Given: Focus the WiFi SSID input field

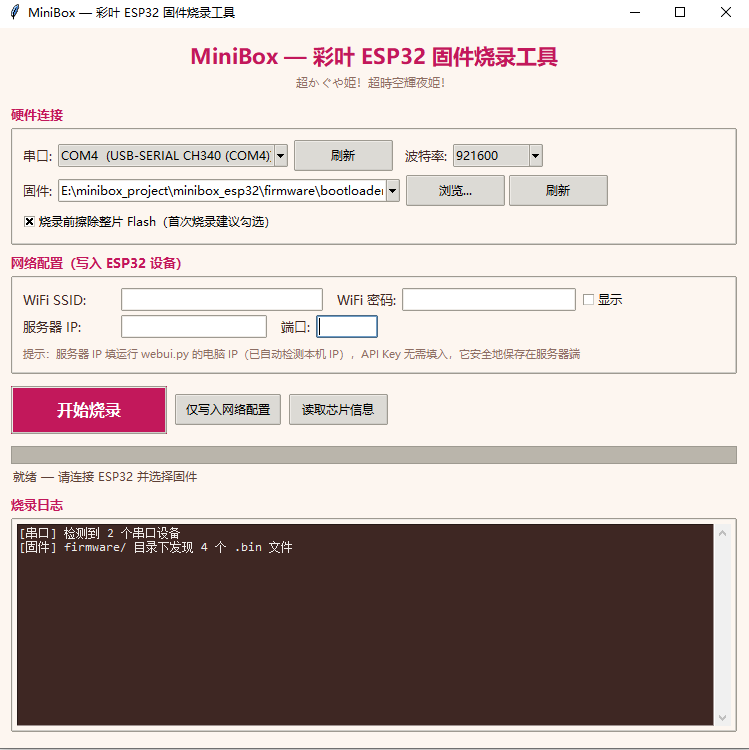Looking at the screenshot, I should coord(221,299).
